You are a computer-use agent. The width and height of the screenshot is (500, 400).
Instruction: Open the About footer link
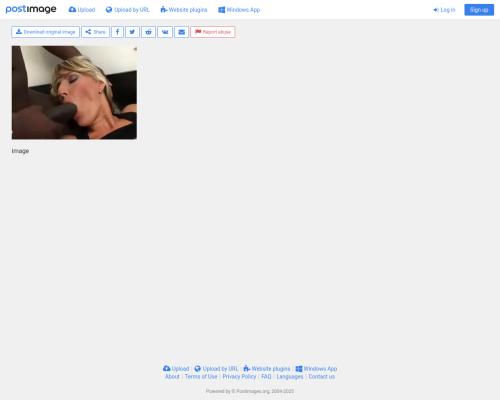pos(172,377)
